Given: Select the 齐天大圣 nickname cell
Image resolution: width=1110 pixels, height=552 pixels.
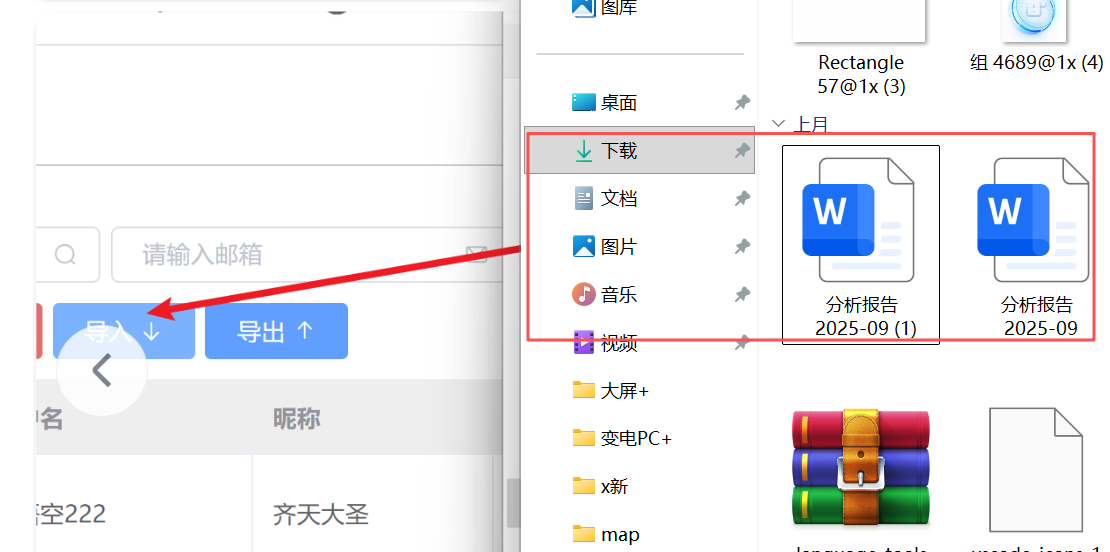Looking at the screenshot, I should (x=321, y=514).
